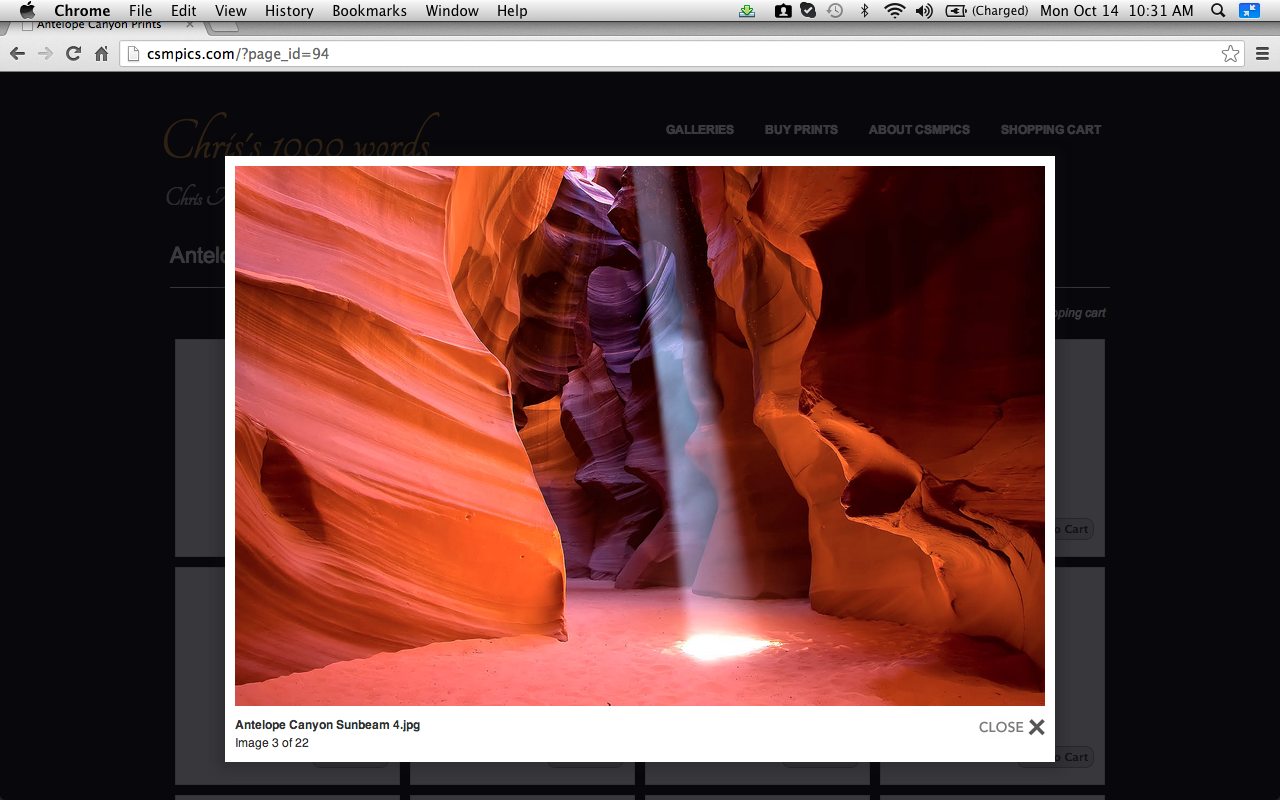Close the lightbox with the CLOSE X
The width and height of the screenshot is (1280, 800).
click(1011, 727)
